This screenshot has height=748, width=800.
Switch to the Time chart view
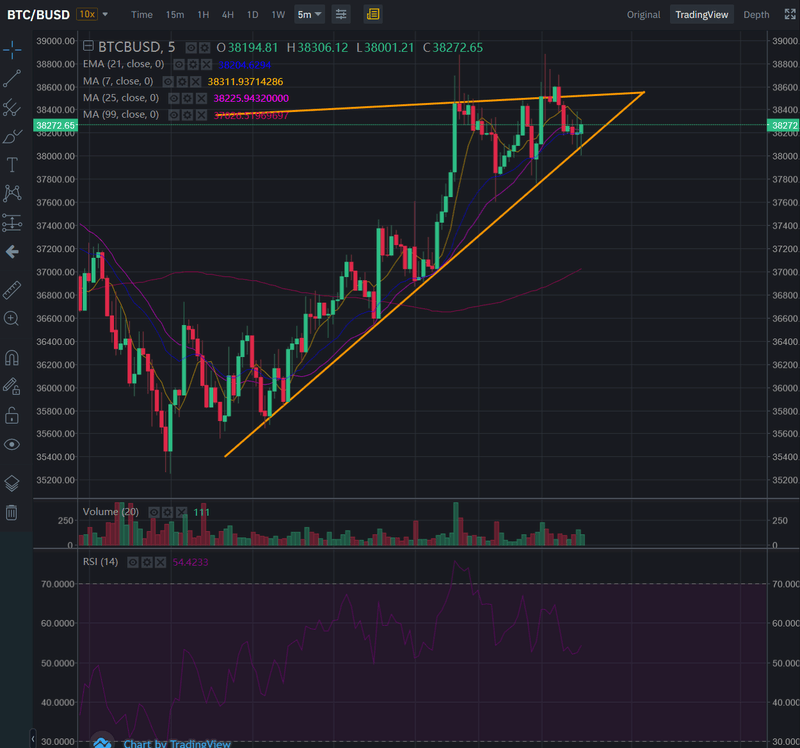[142, 15]
